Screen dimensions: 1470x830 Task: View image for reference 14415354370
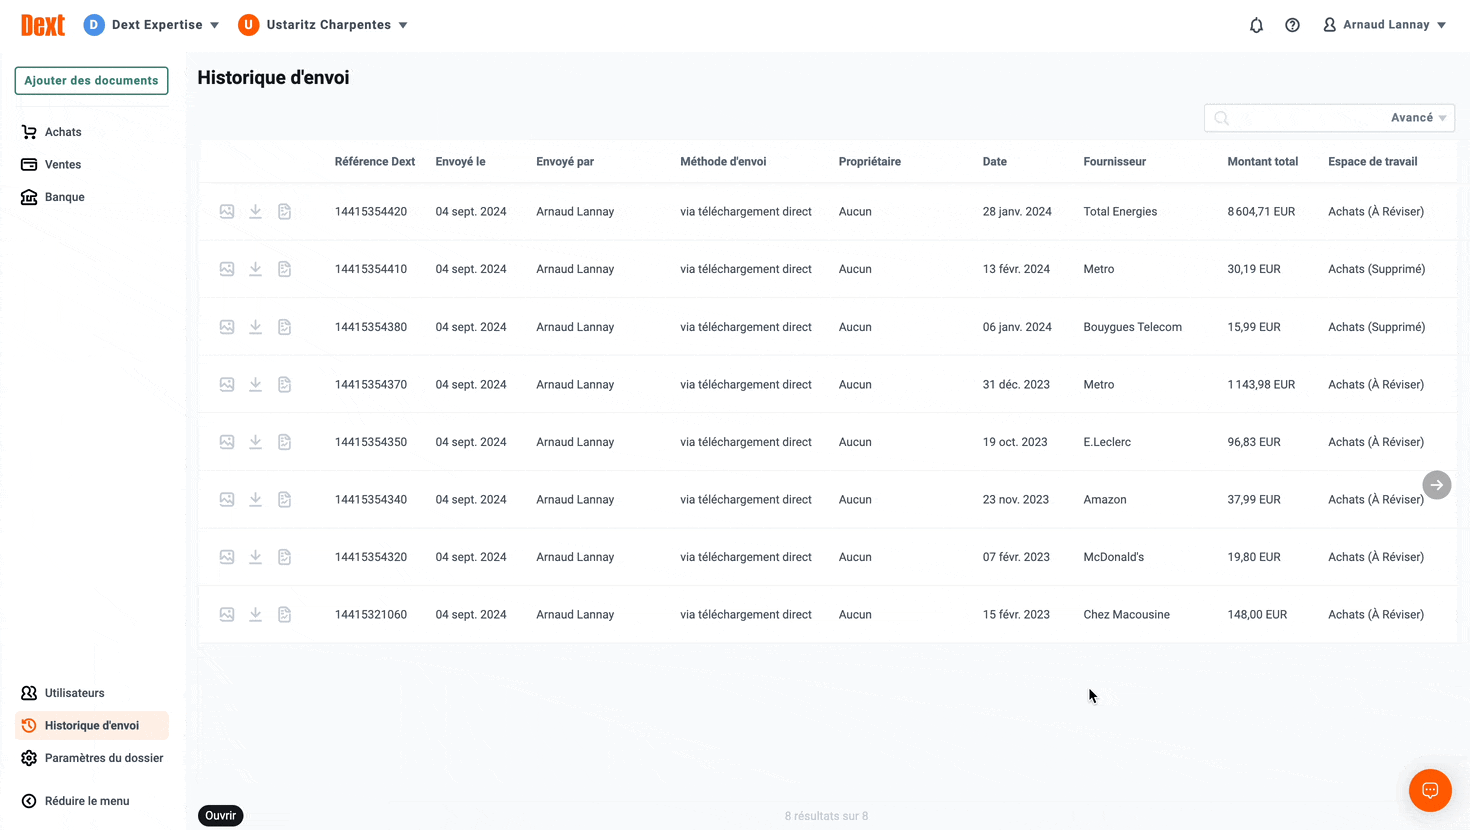(227, 384)
